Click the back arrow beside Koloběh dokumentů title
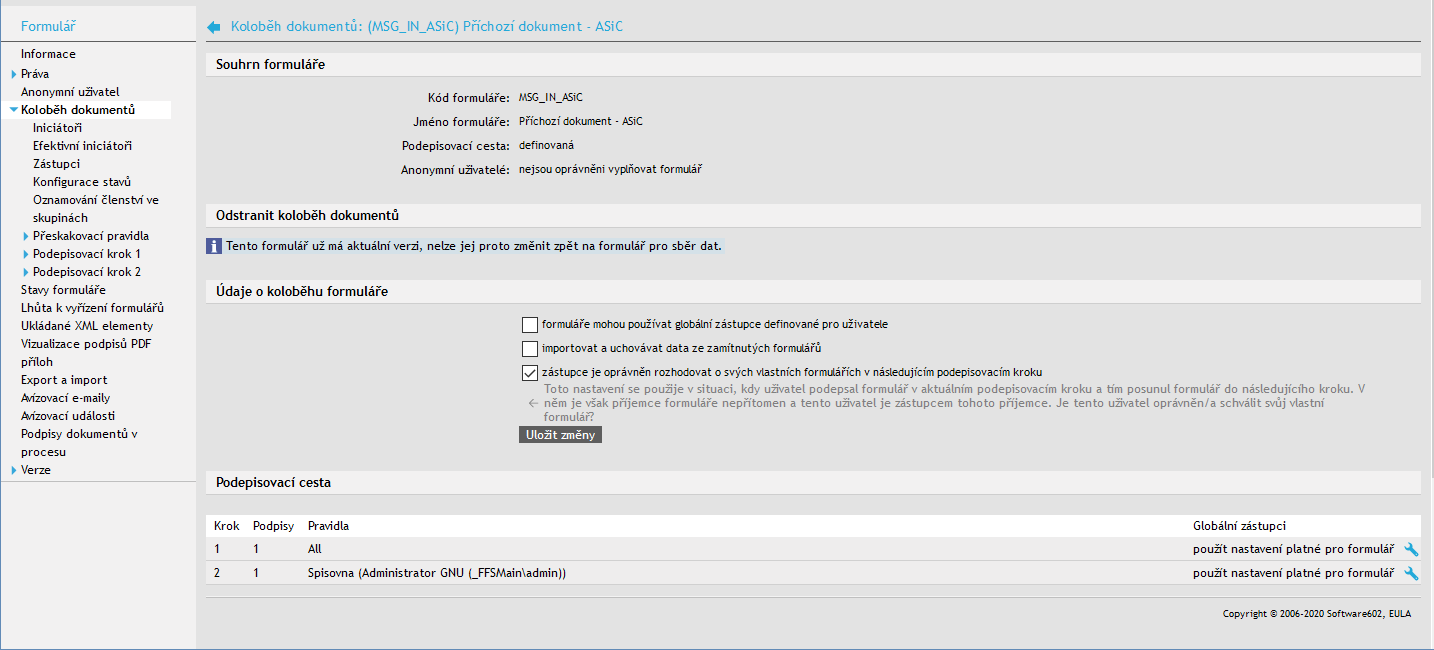This screenshot has height=650, width=1434. pyautogui.click(x=213, y=27)
